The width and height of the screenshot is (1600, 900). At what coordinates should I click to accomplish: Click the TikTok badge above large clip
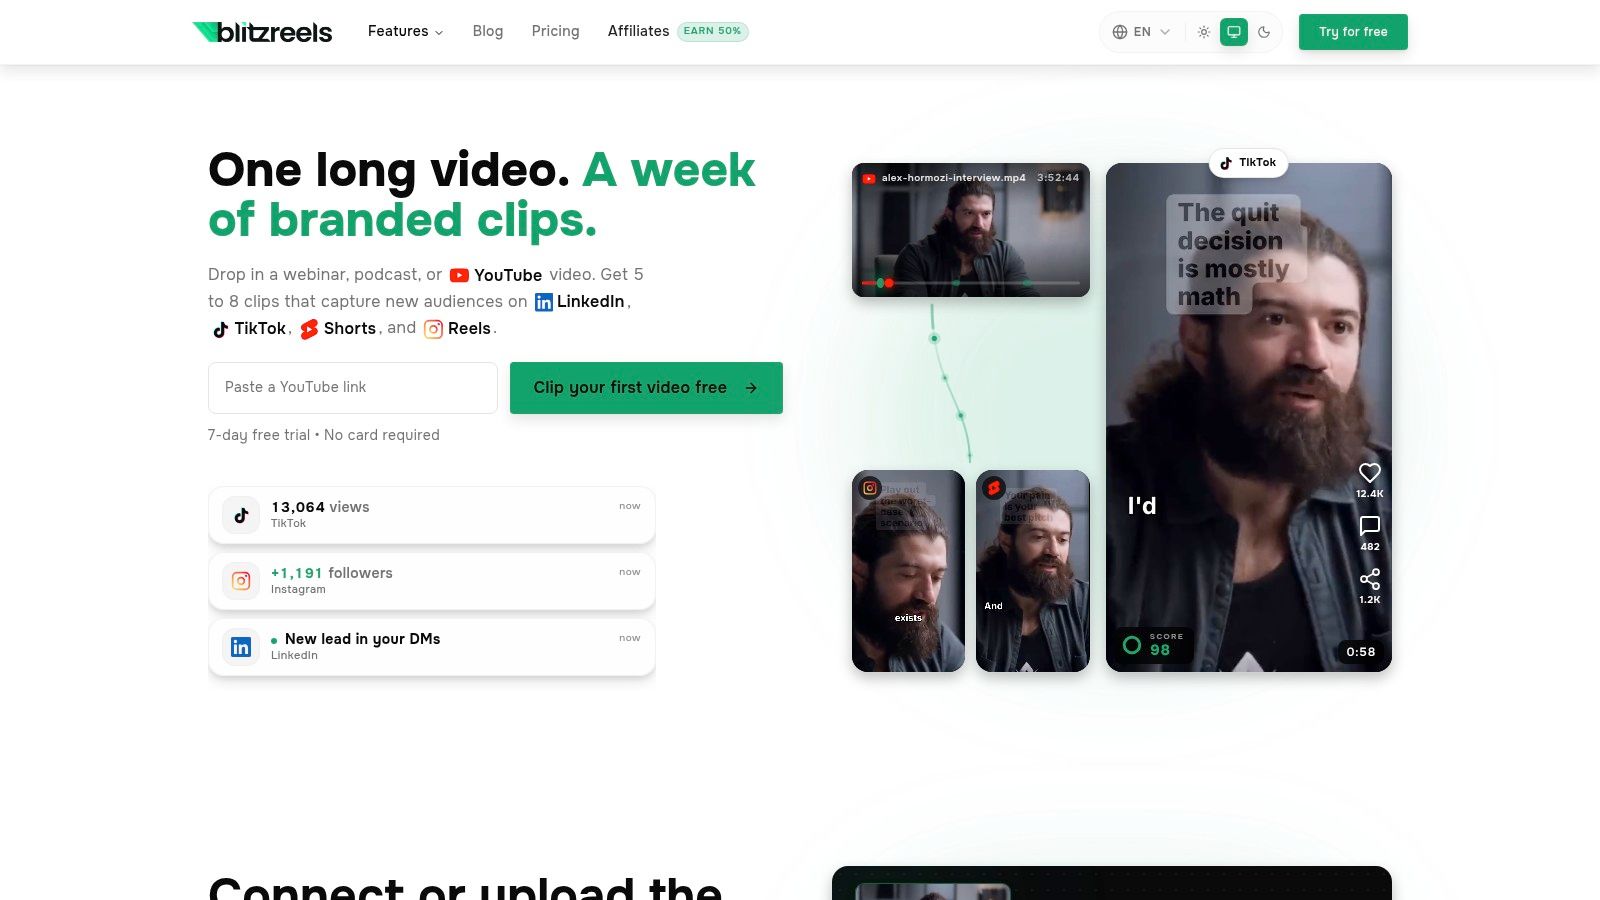pos(1248,163)
